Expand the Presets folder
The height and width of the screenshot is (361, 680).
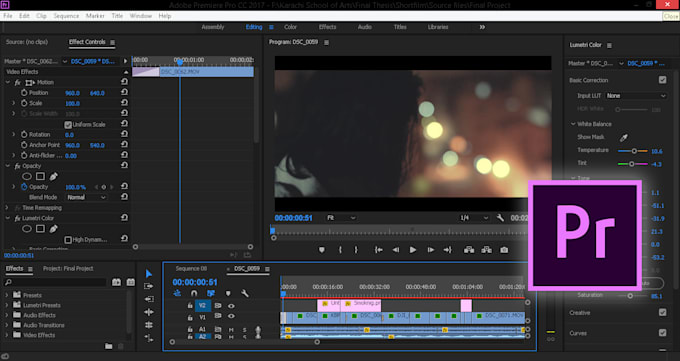7,295
